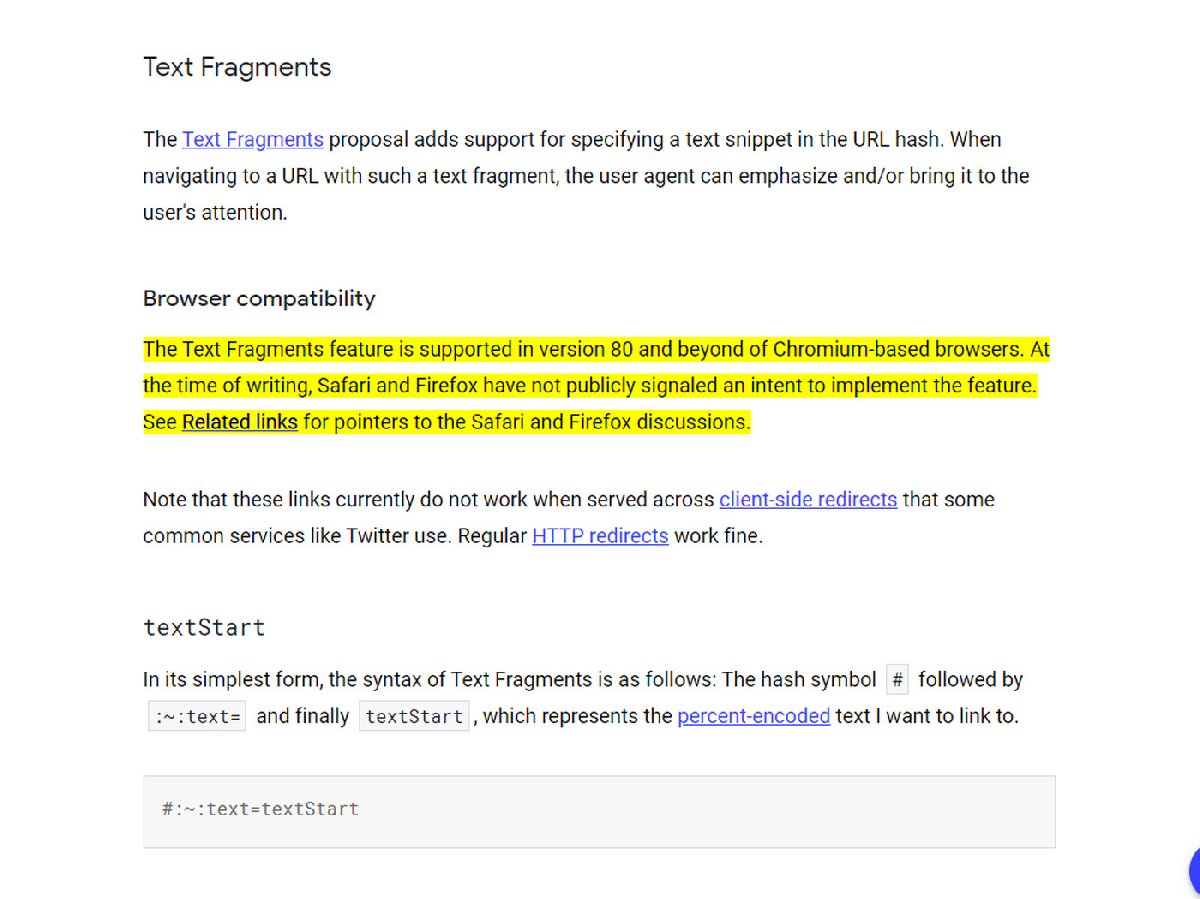Click the highlighted word Chromium-based
Screen dimensions: 1200x899
tap(850, 350)
